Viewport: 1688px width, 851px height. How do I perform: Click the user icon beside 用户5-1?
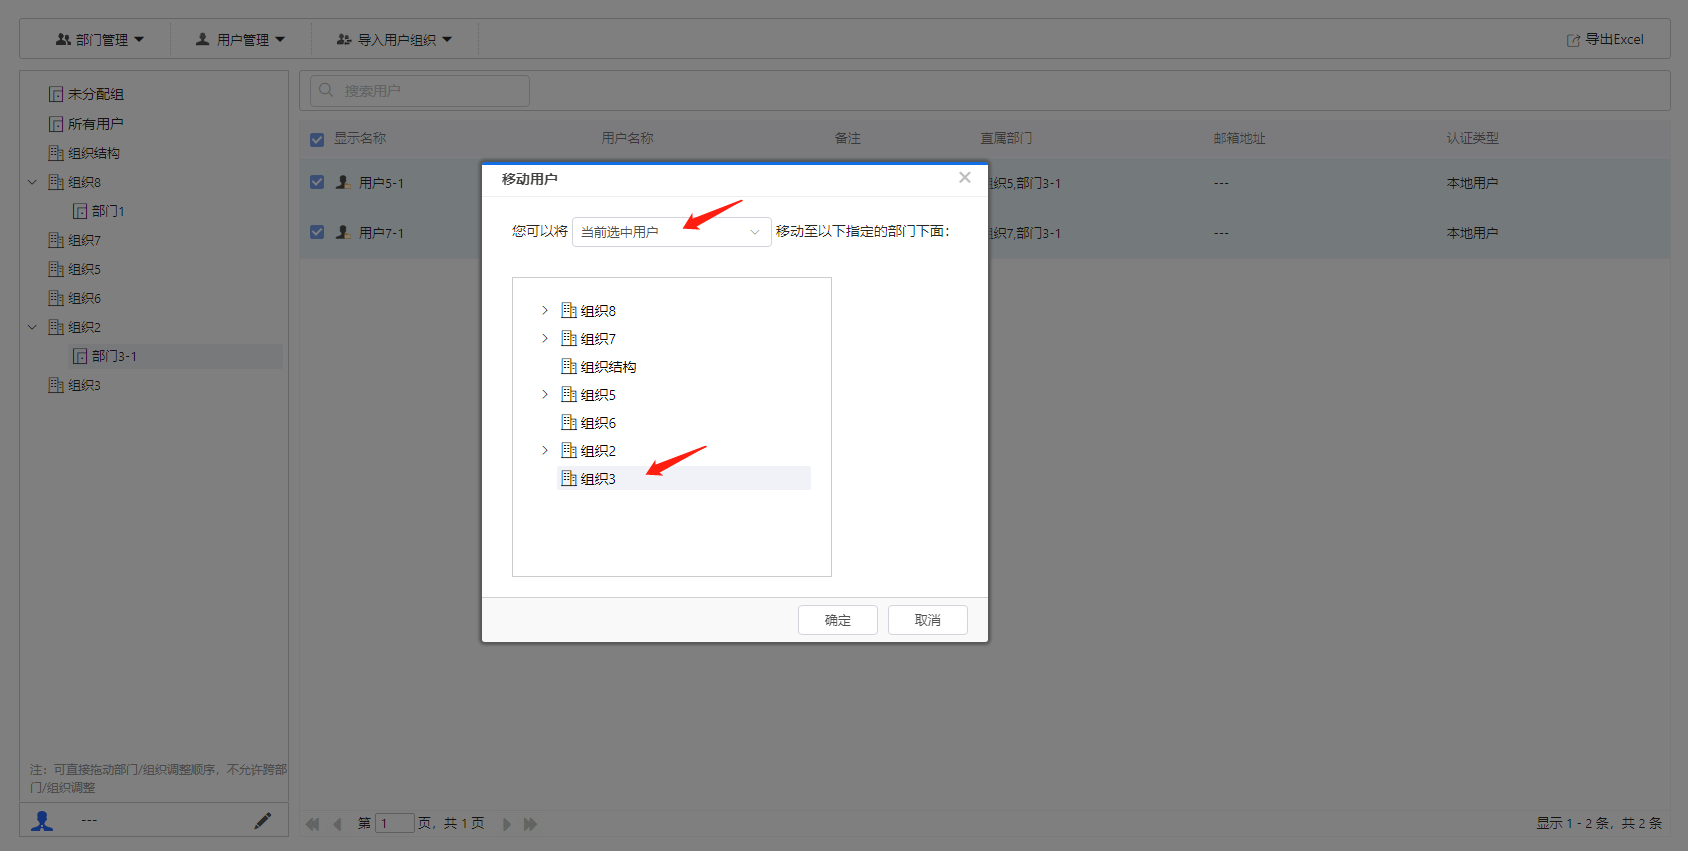pyautogui.click(x=343, y=183)
